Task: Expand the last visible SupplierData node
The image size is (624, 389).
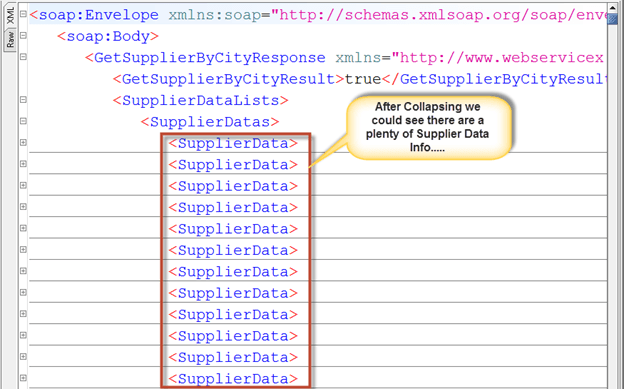Action: (x=23, y=378)
